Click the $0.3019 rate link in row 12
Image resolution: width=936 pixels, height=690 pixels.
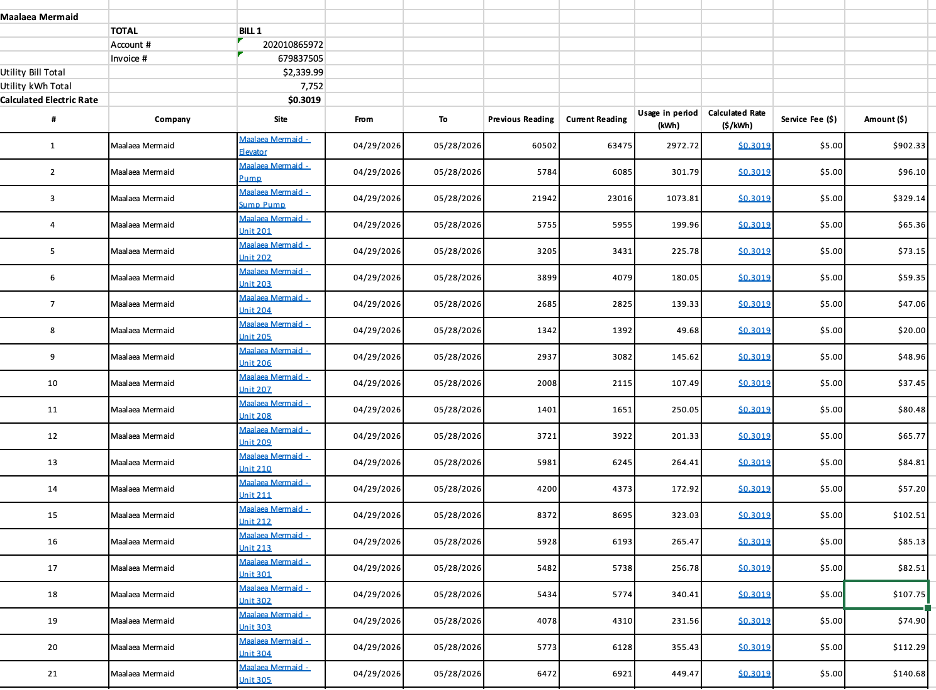(755, 436)
